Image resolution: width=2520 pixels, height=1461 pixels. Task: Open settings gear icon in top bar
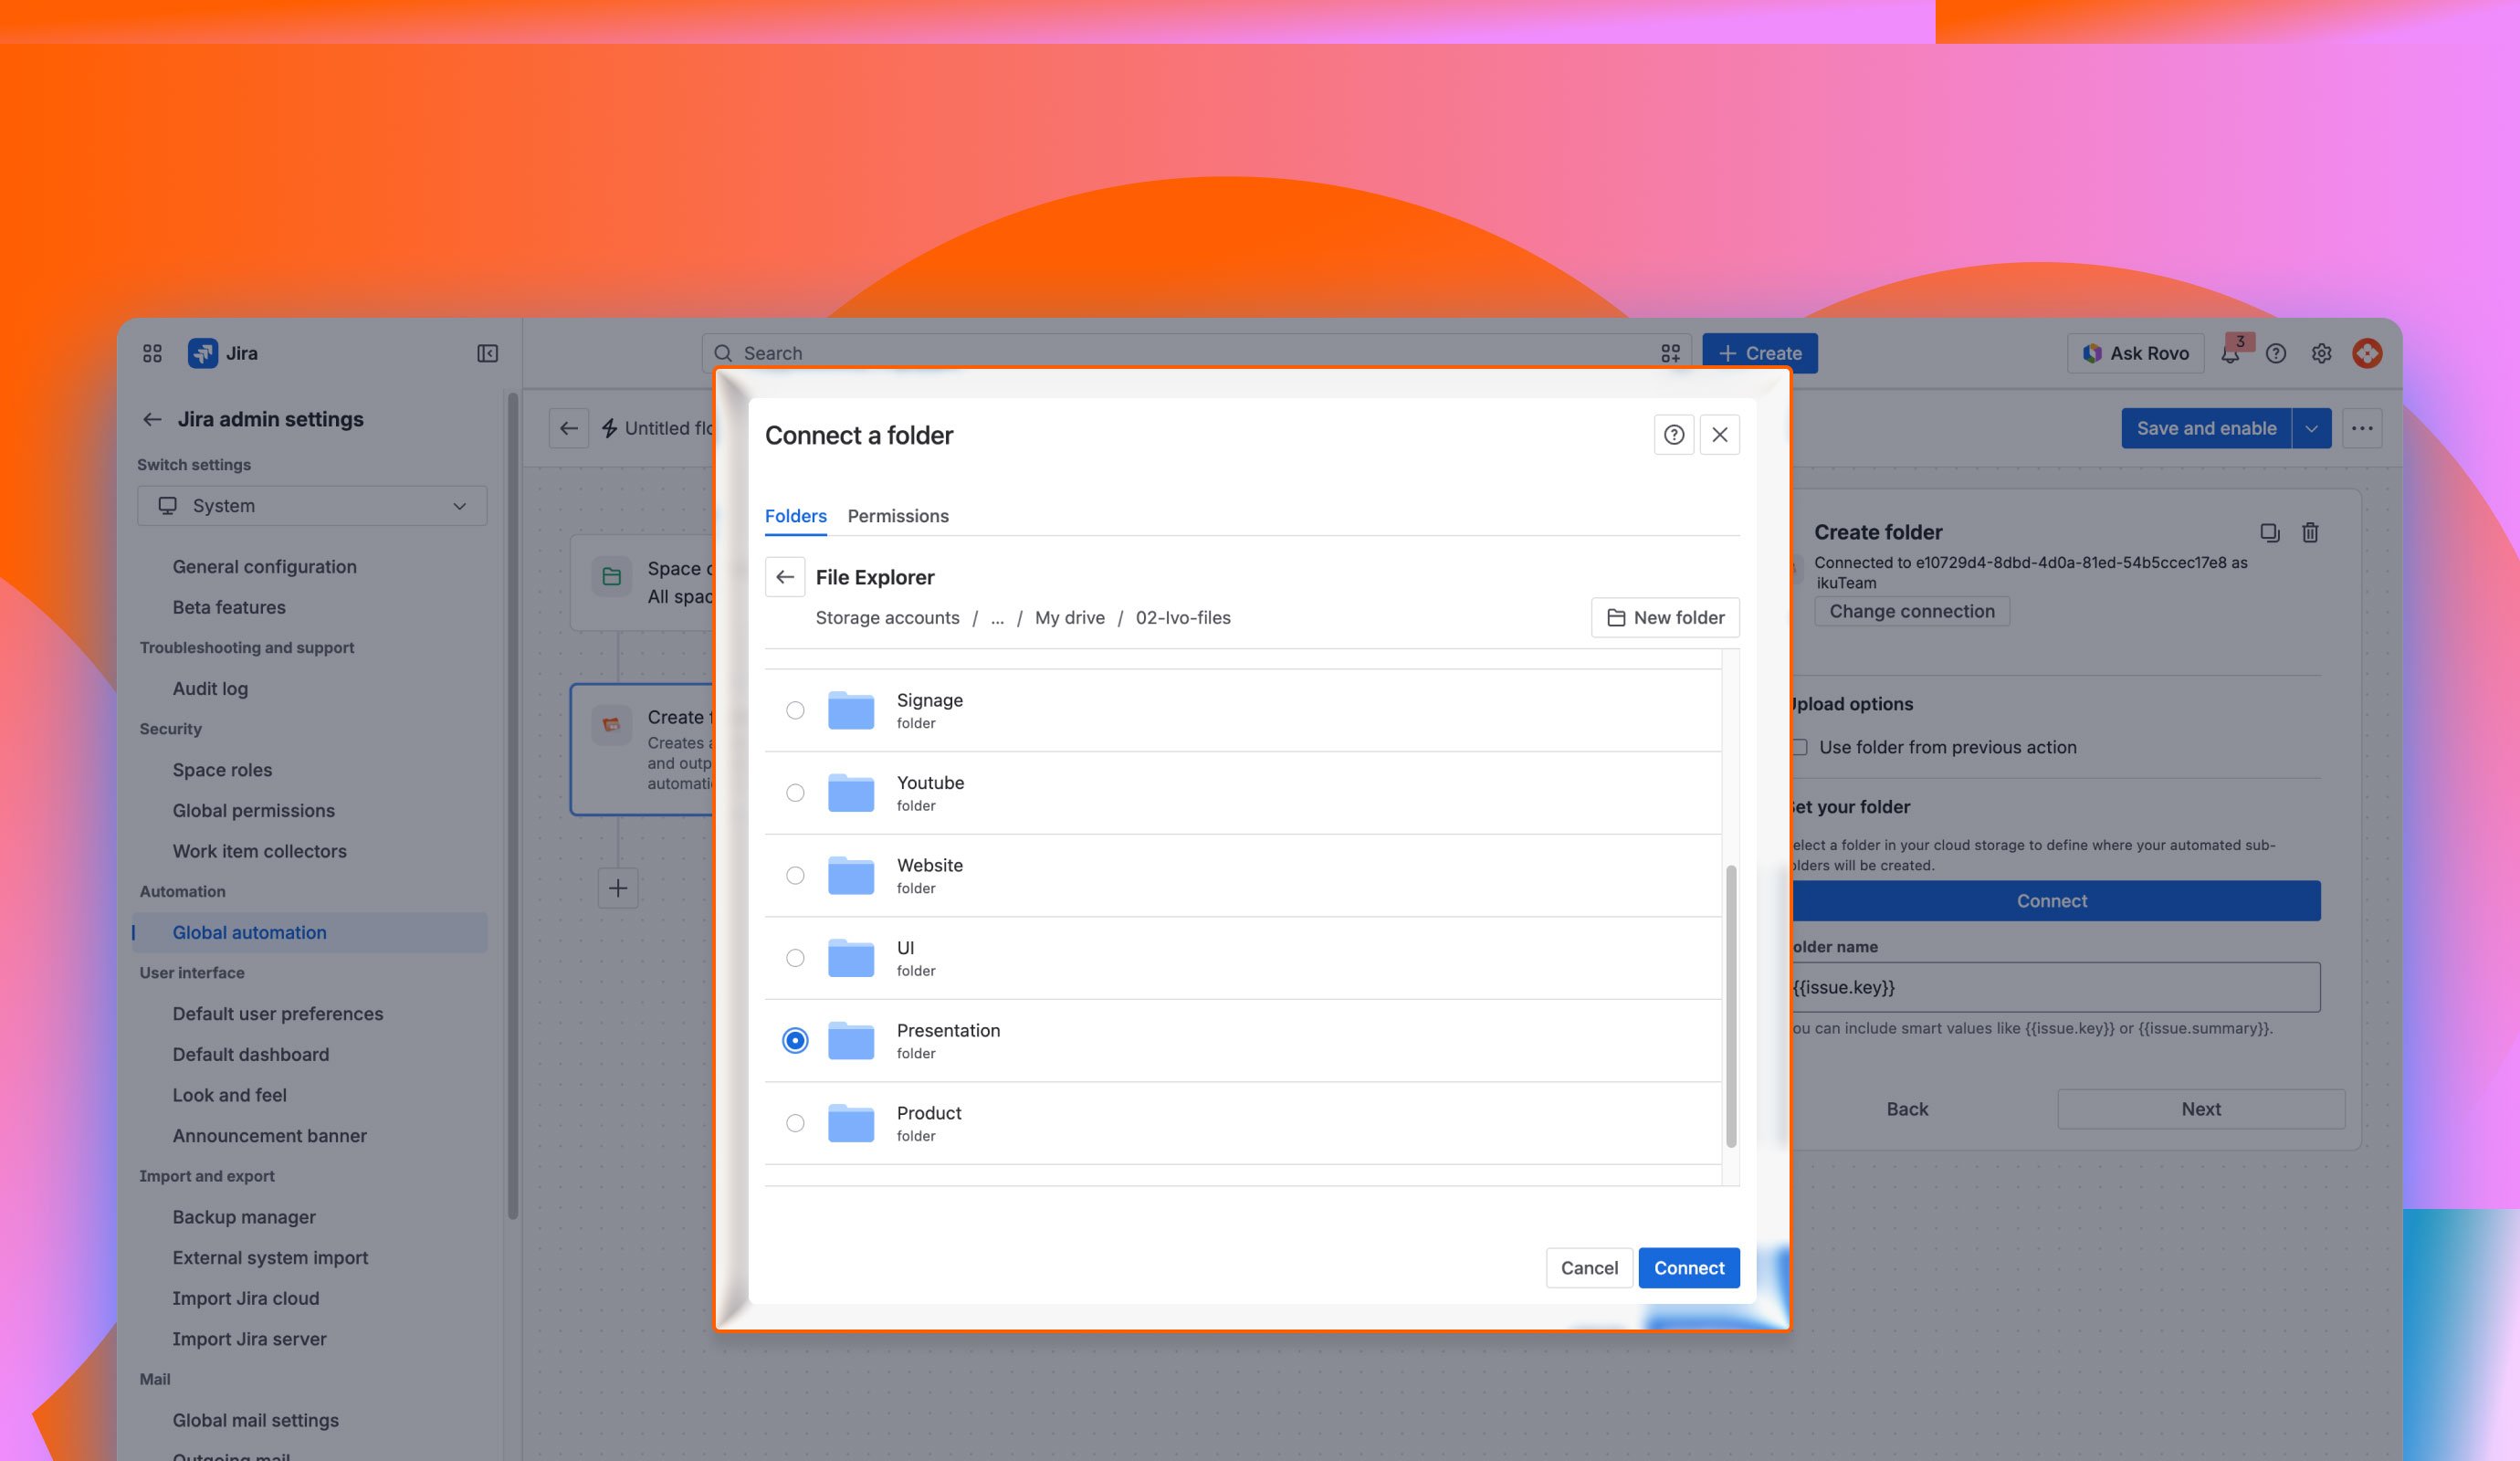pyautogui.click(x=2321, y=353)
